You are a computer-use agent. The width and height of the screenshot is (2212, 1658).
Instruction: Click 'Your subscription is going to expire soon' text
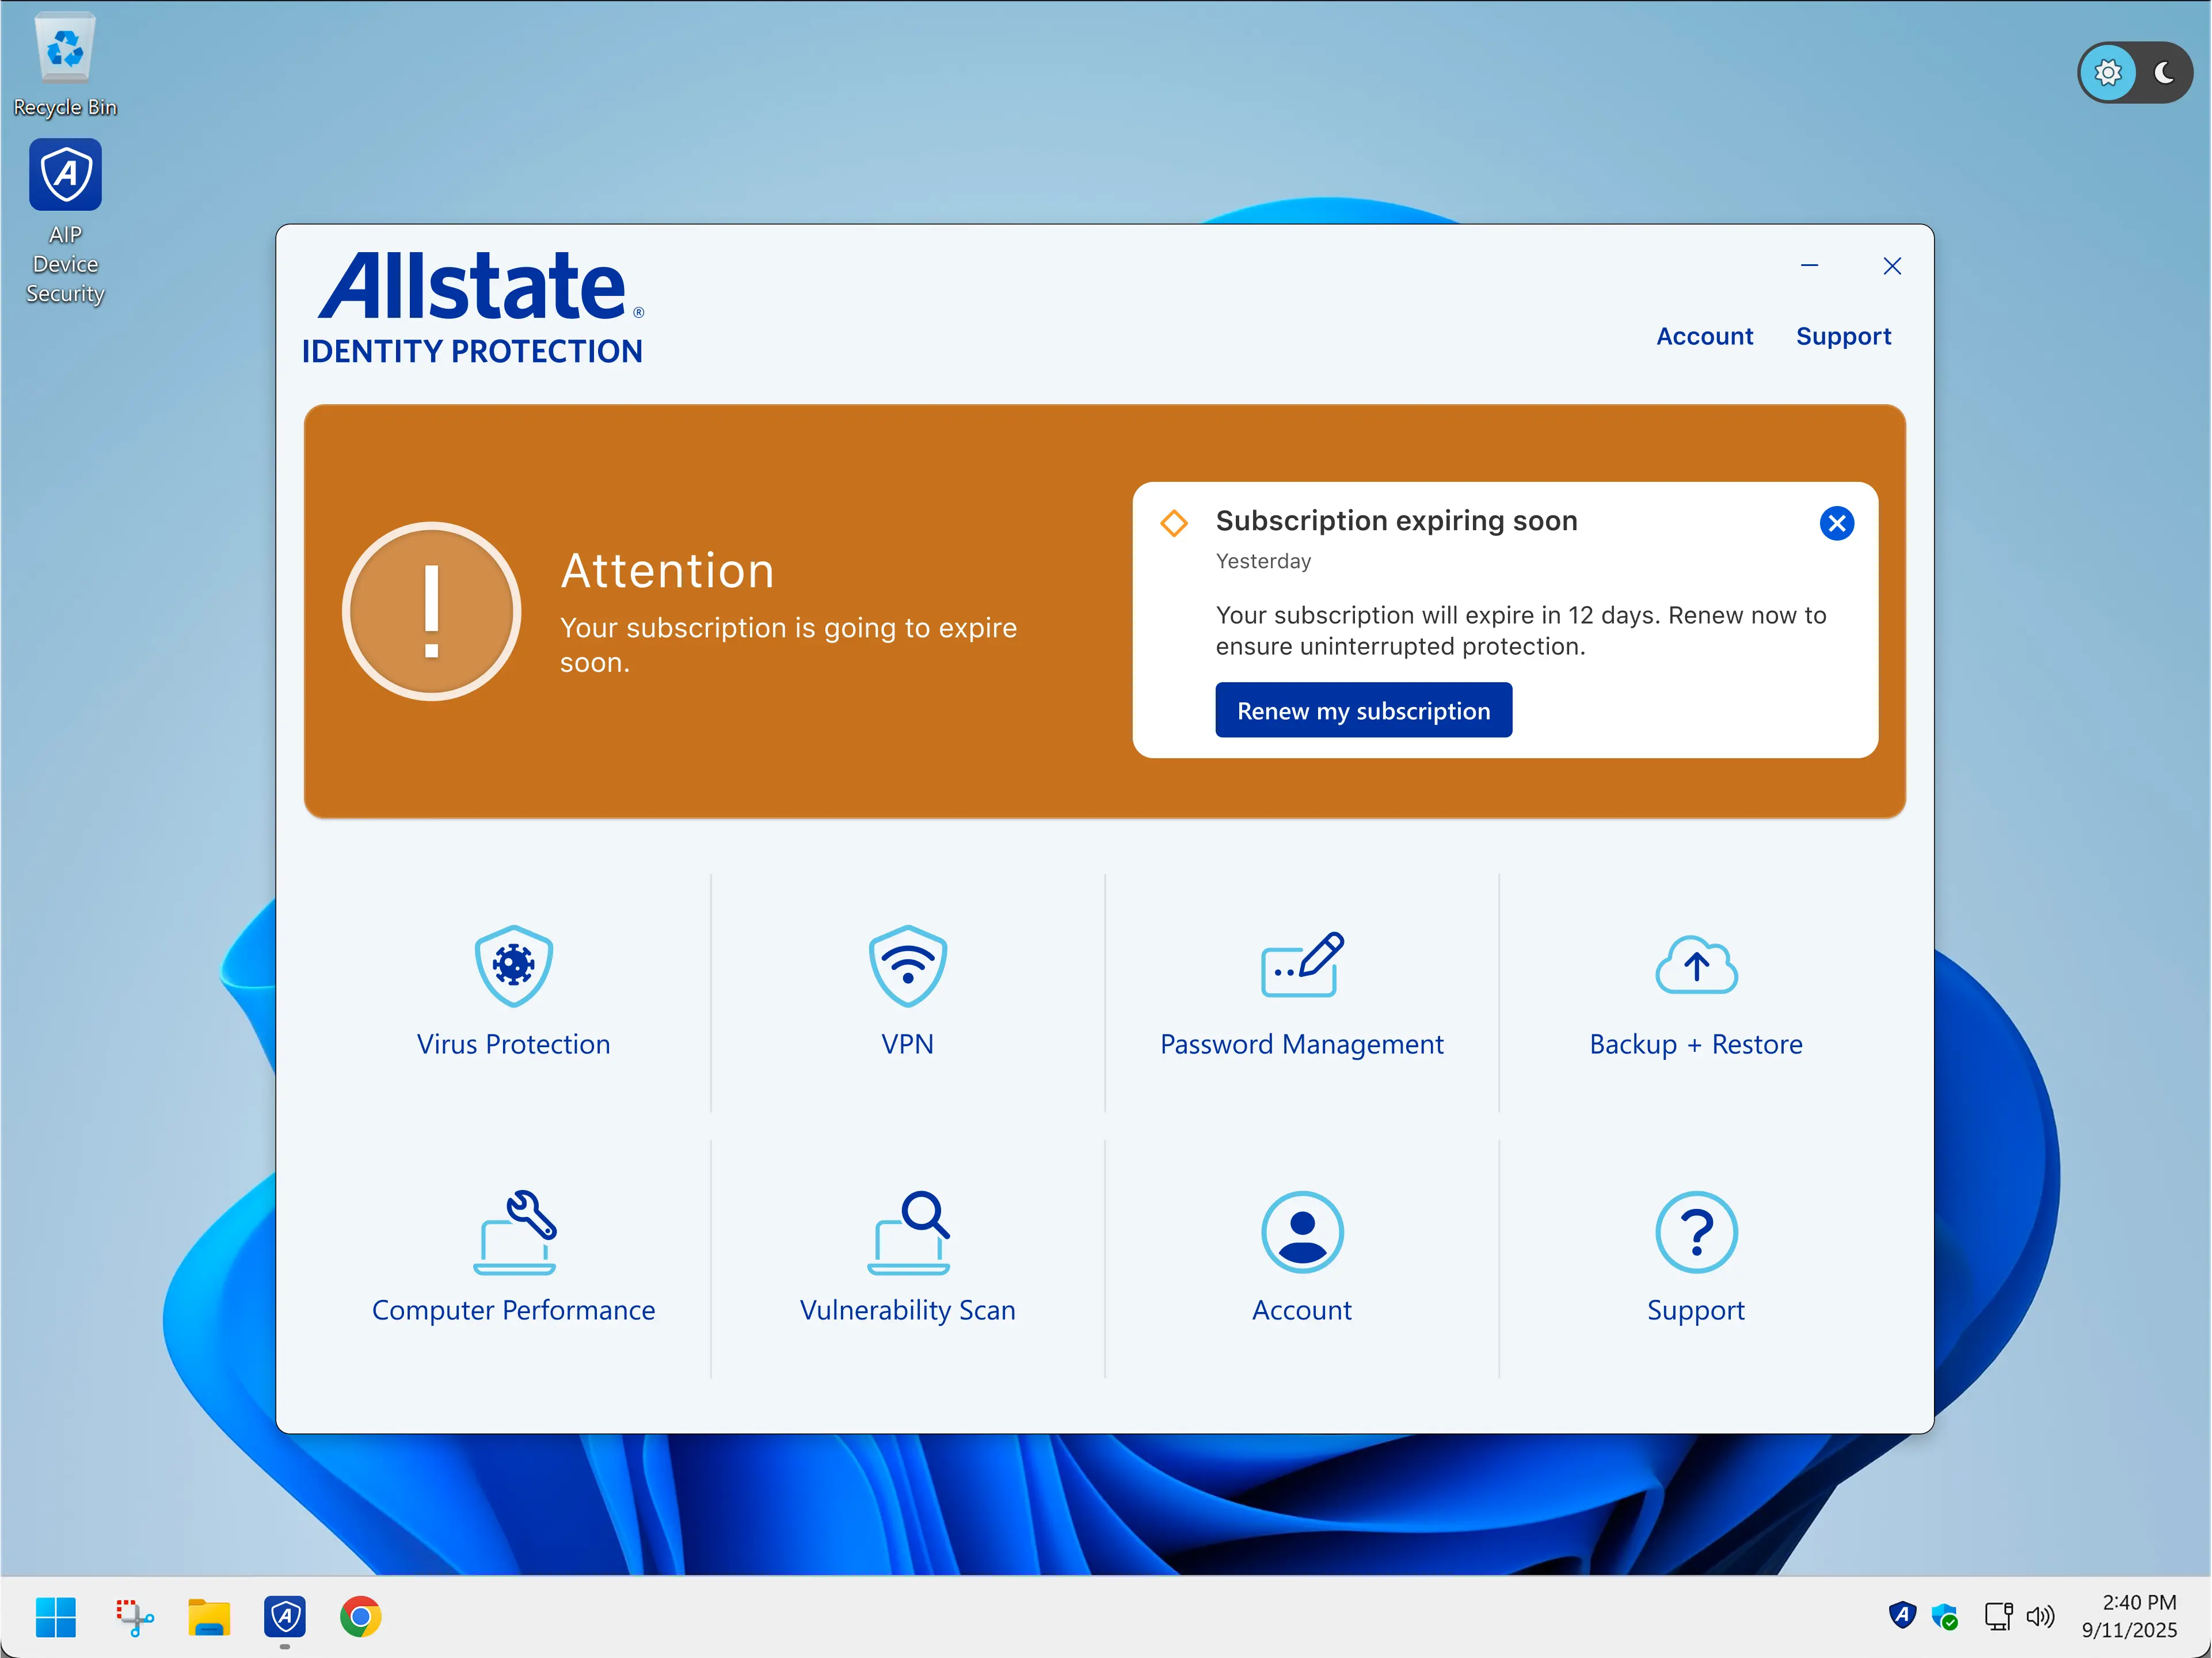coord(788,645)
